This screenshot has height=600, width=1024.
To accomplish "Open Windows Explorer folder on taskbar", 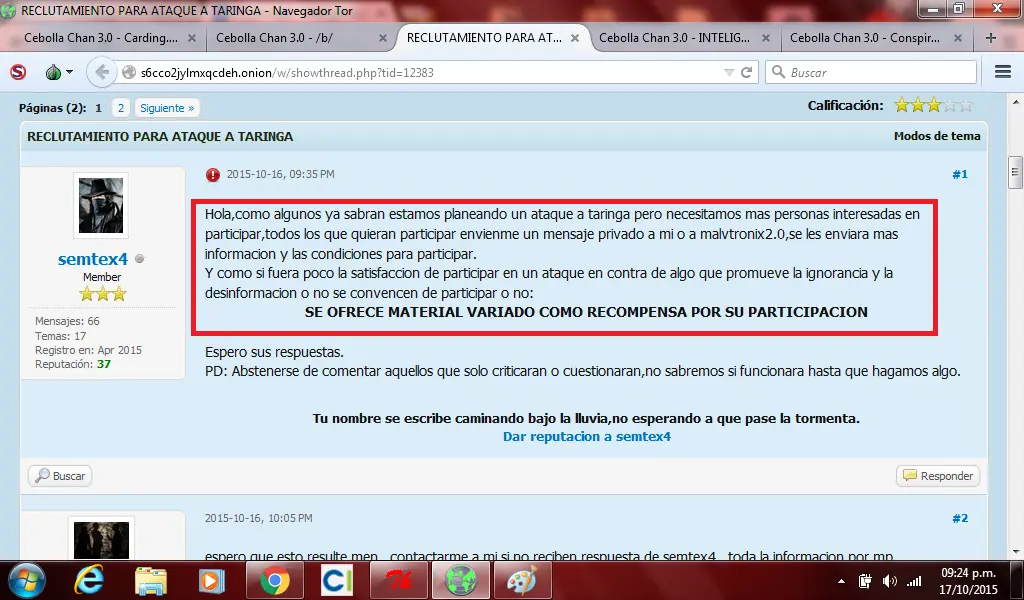I will tap(150, 581).
